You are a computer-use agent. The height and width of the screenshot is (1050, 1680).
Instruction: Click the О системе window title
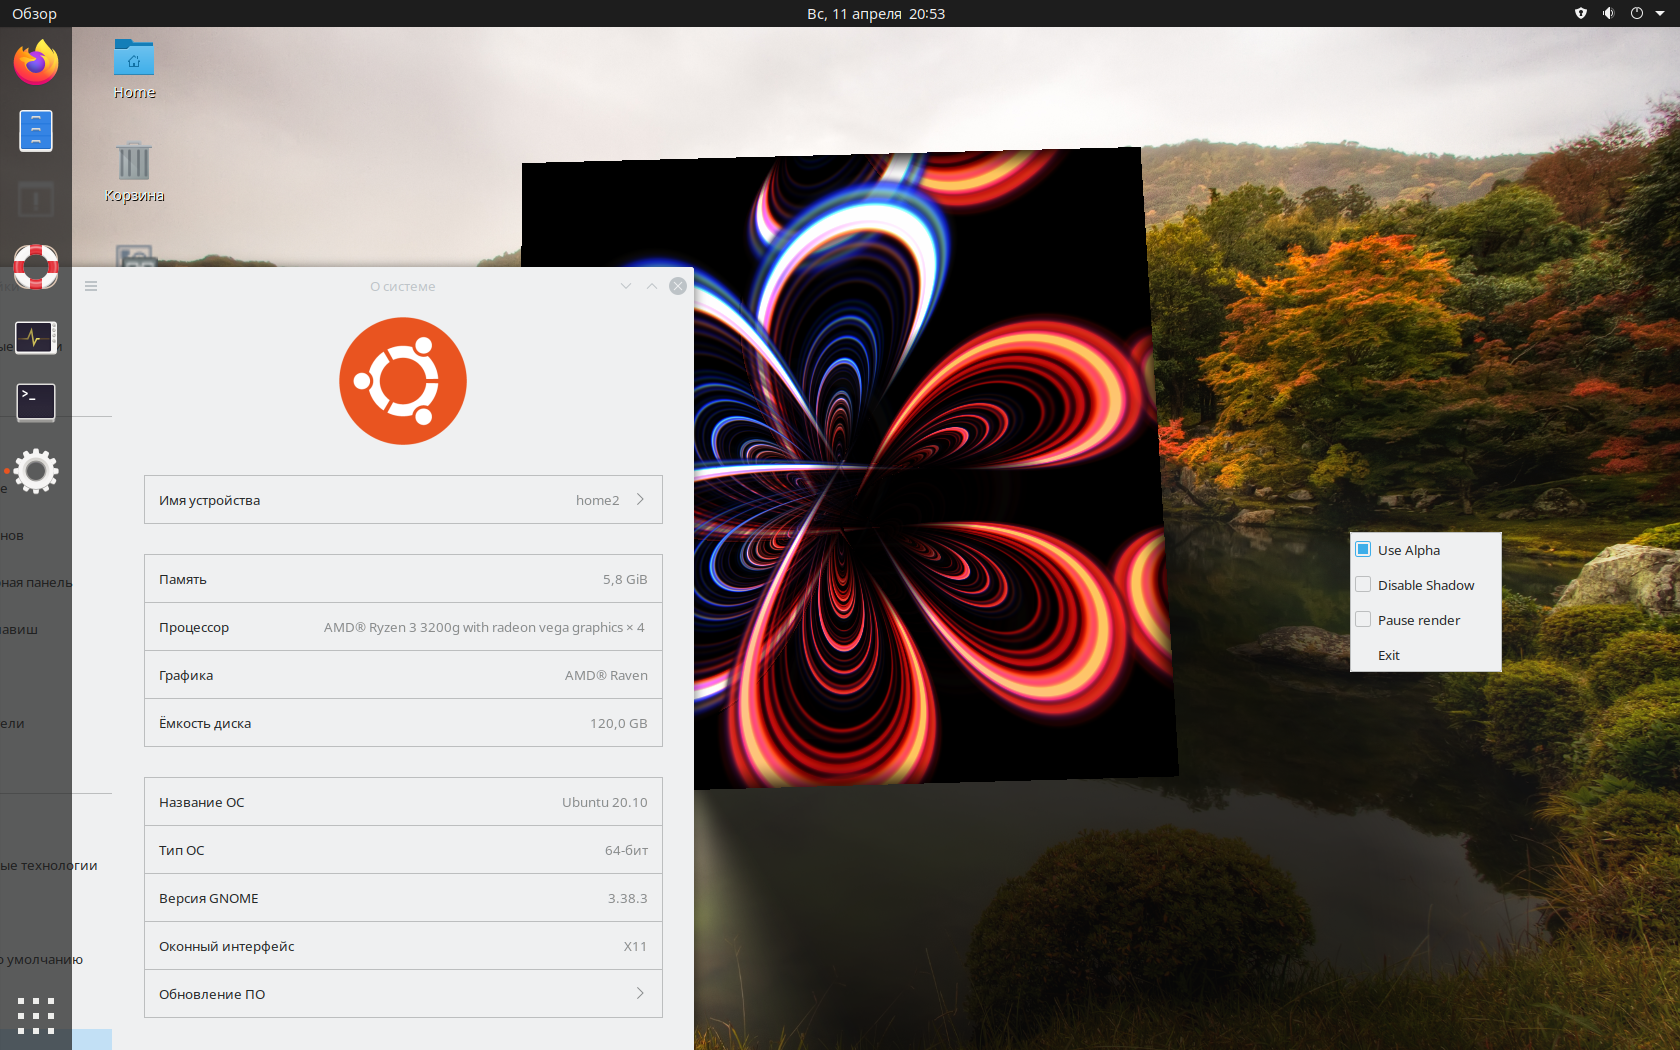(403, 286)
